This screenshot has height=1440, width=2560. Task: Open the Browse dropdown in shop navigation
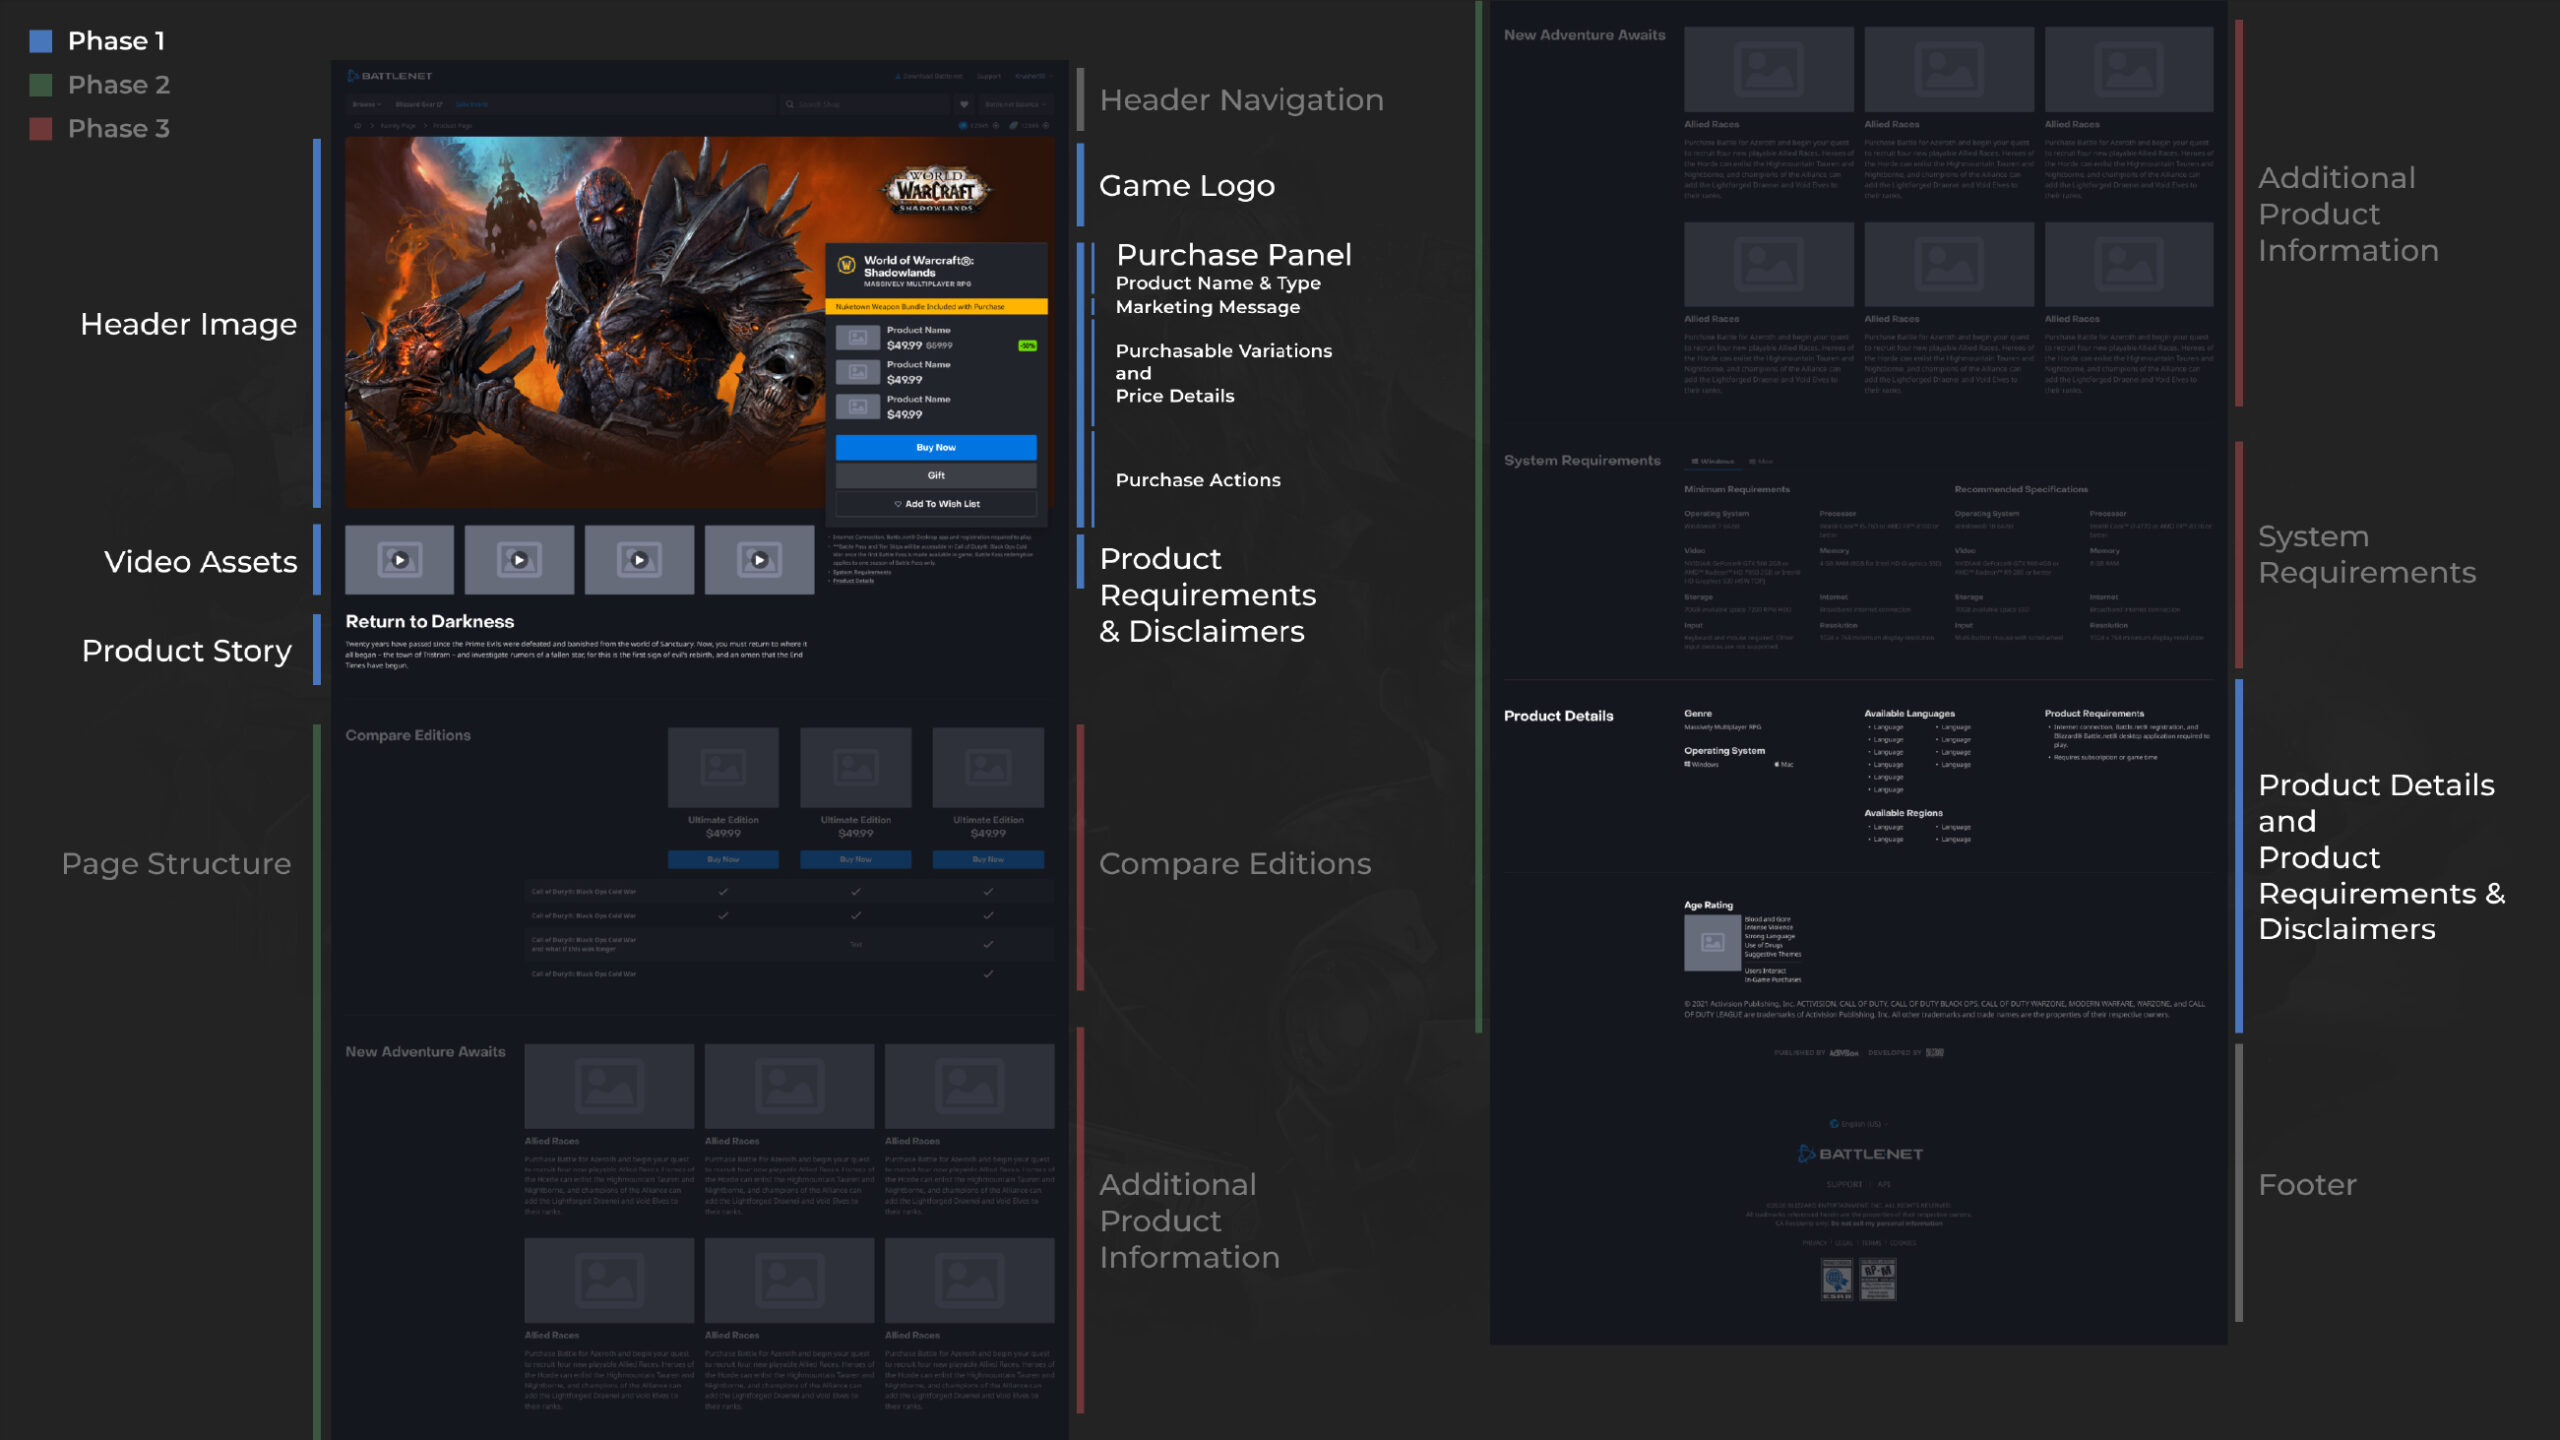coord(366,104)
